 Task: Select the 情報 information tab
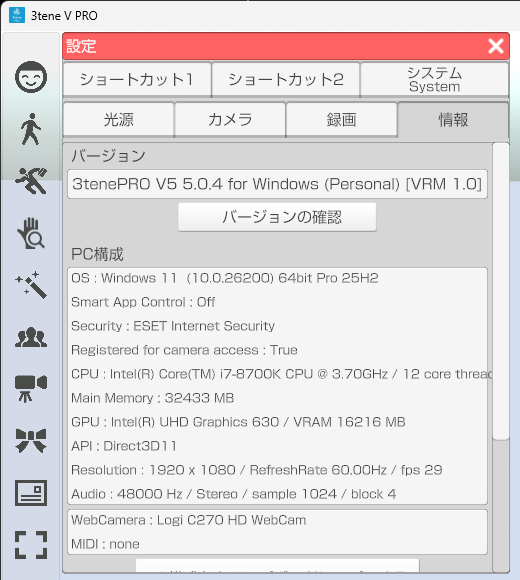click(x=453, y=119)
